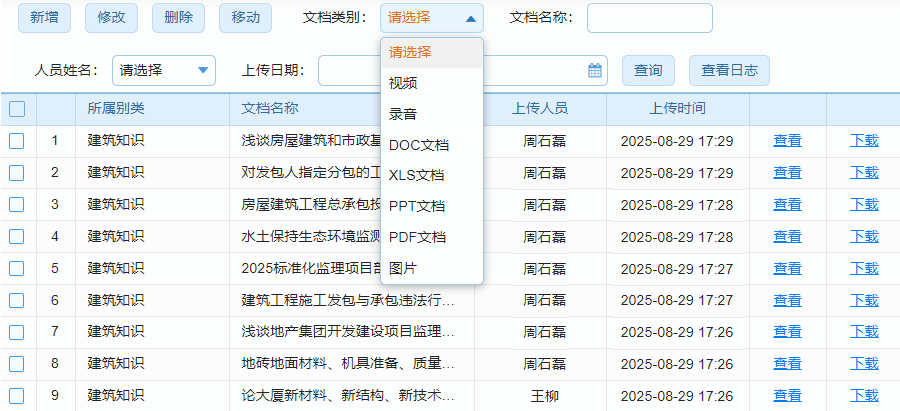Image resolution: width=900 pixels, height=411 pixels.
Task: Pick 图片 from the dropdown options
Action: (x=404, y=268)
